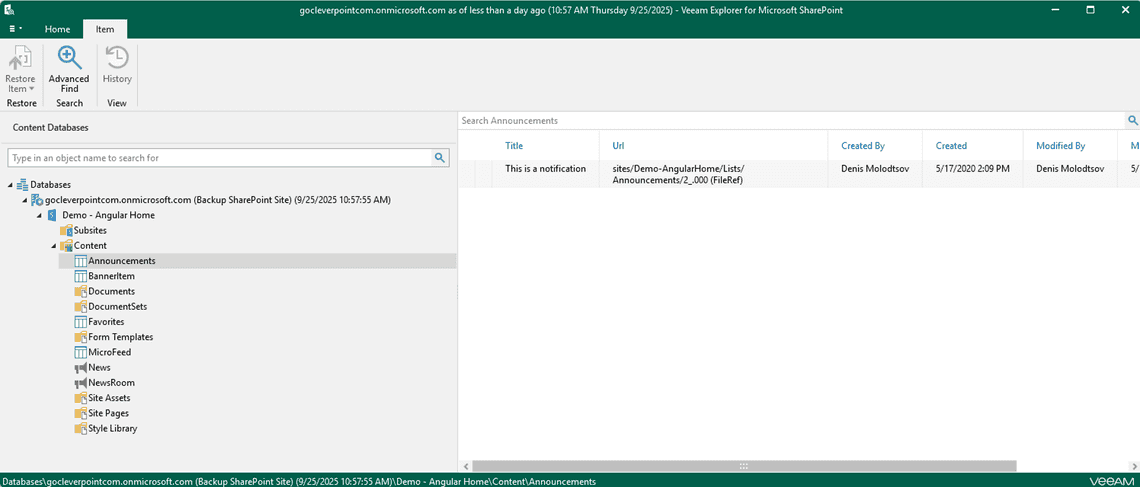Select the 'This is a notification' row
The width and height of the screenshot is (1140, 487).
click(x=799, y=174)
